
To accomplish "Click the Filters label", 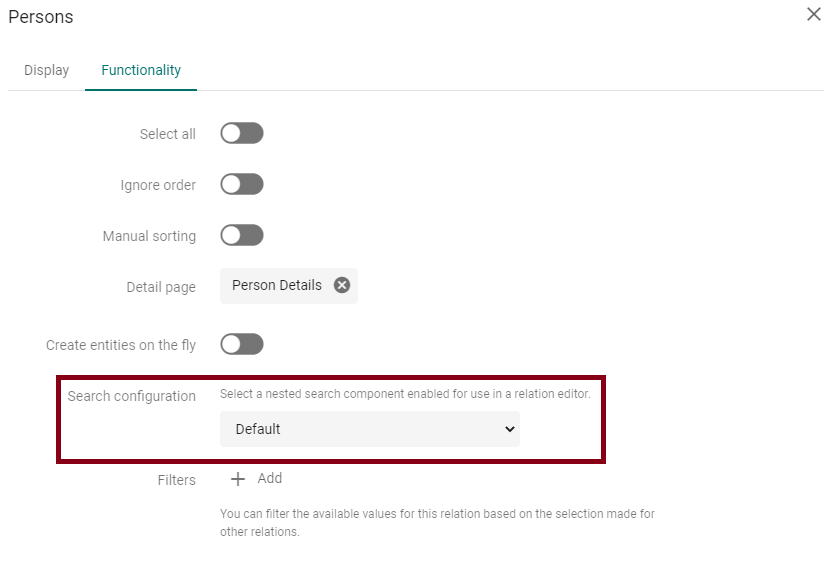I will pyautogui.click(x=177, y=480).
